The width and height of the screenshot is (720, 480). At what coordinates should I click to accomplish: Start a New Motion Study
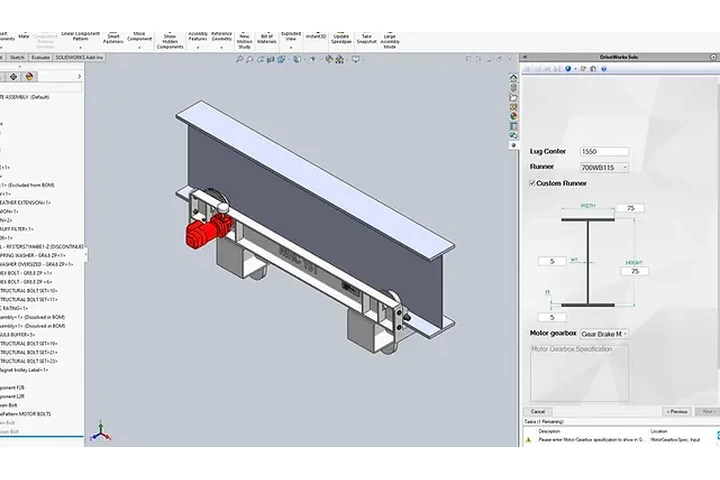(x=244, y=40)
